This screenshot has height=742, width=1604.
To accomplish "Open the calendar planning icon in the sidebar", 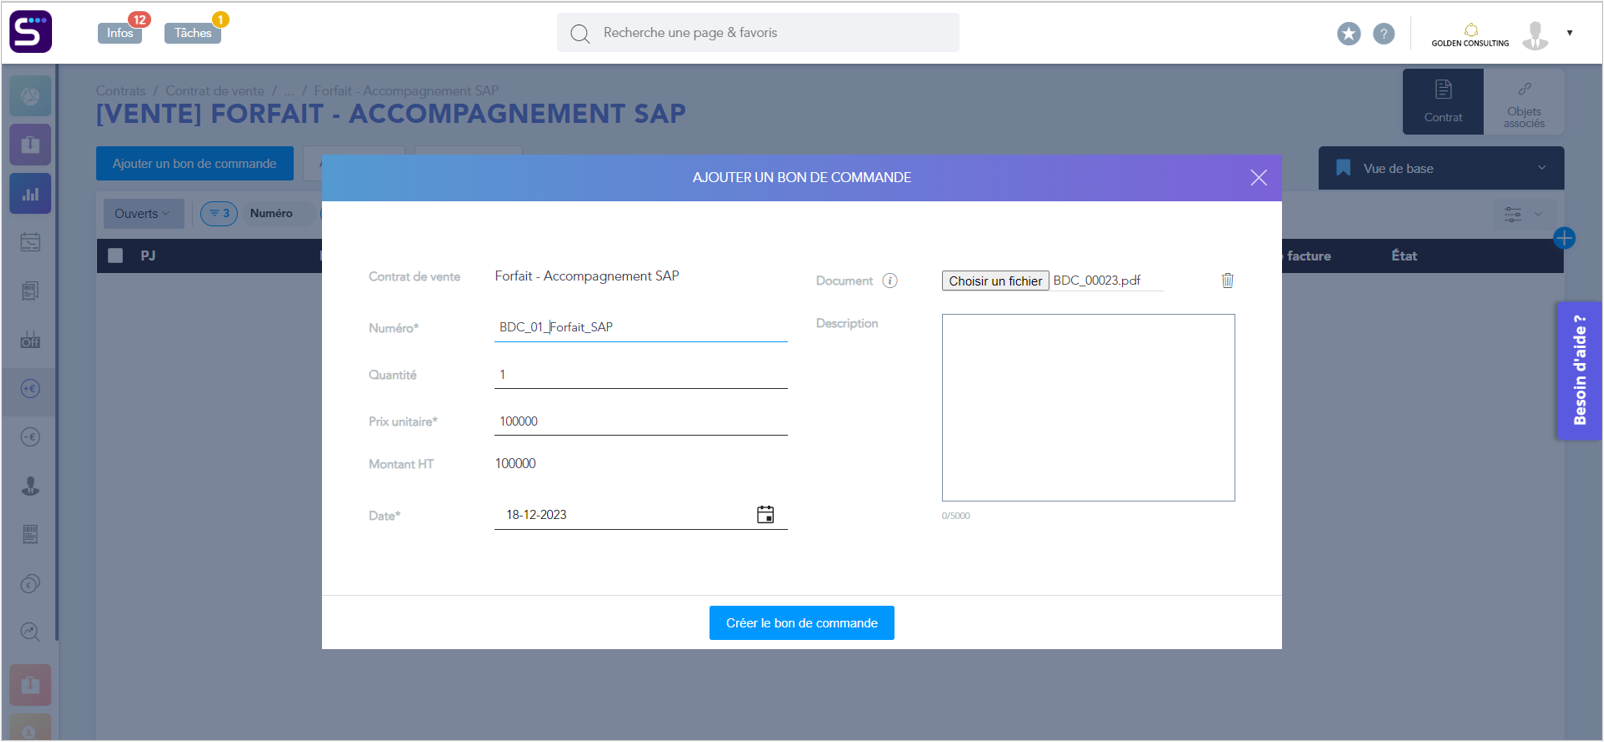I will (31, 242).
